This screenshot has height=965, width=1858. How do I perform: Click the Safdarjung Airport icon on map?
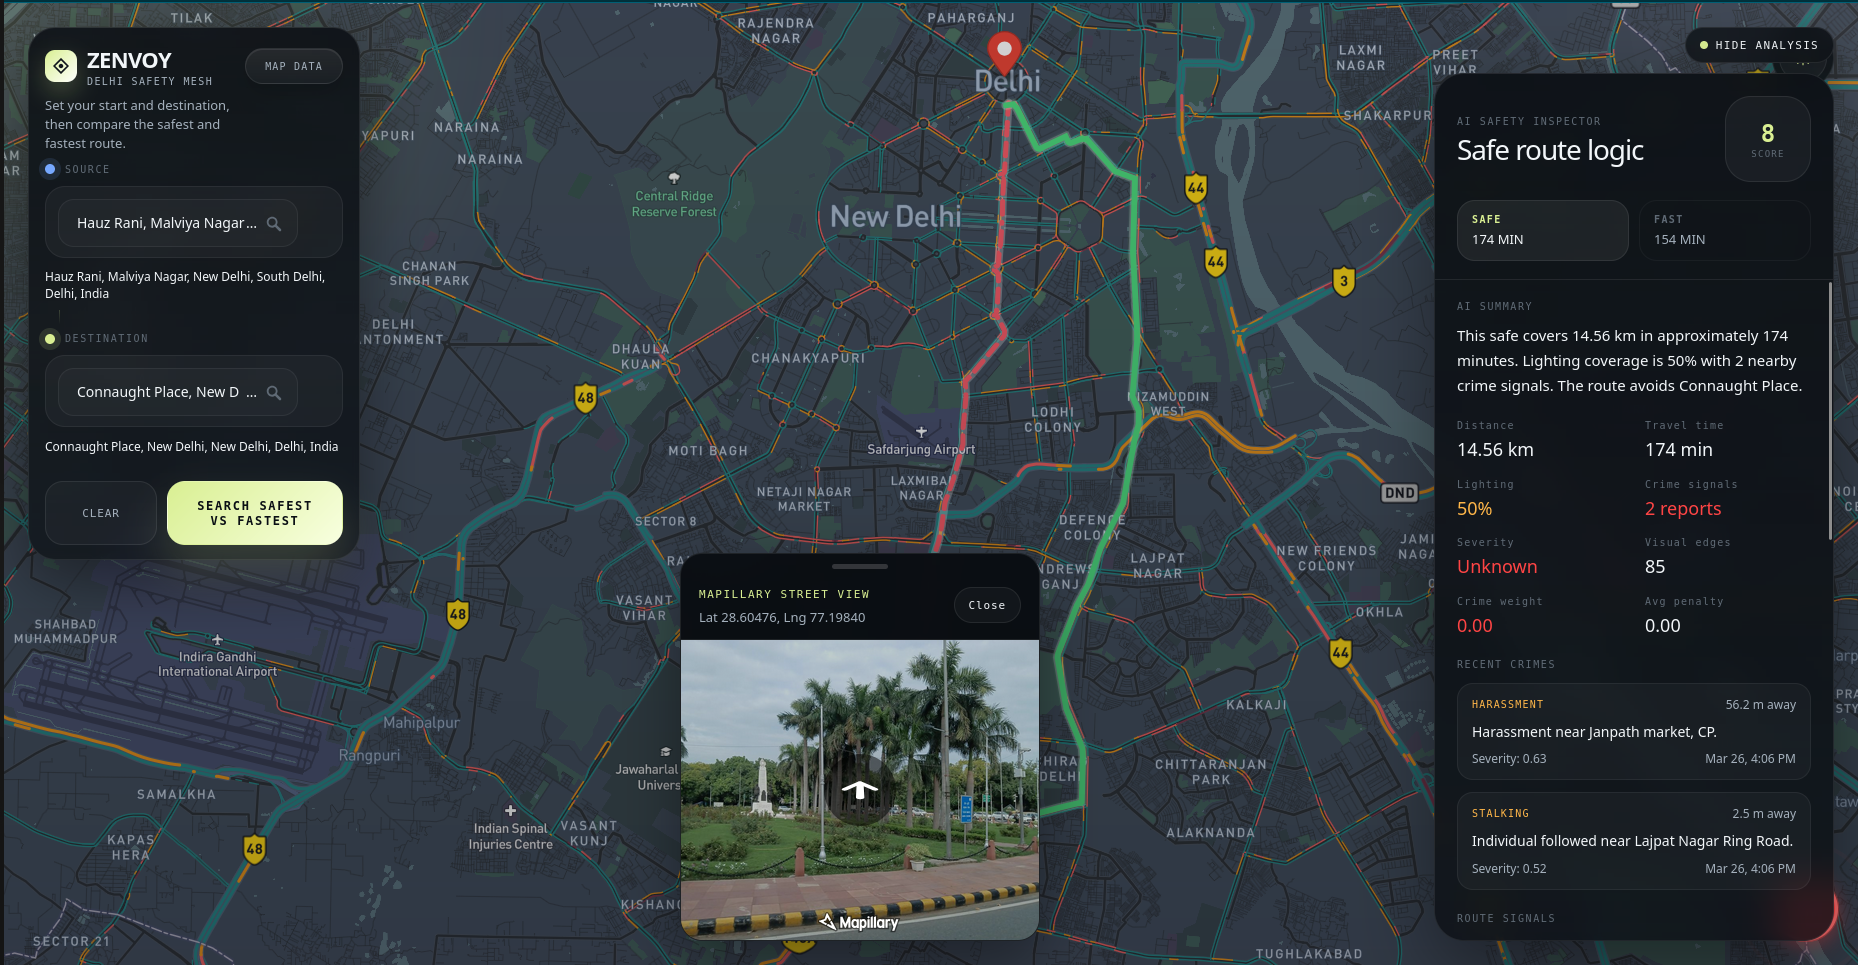point(922,432)
